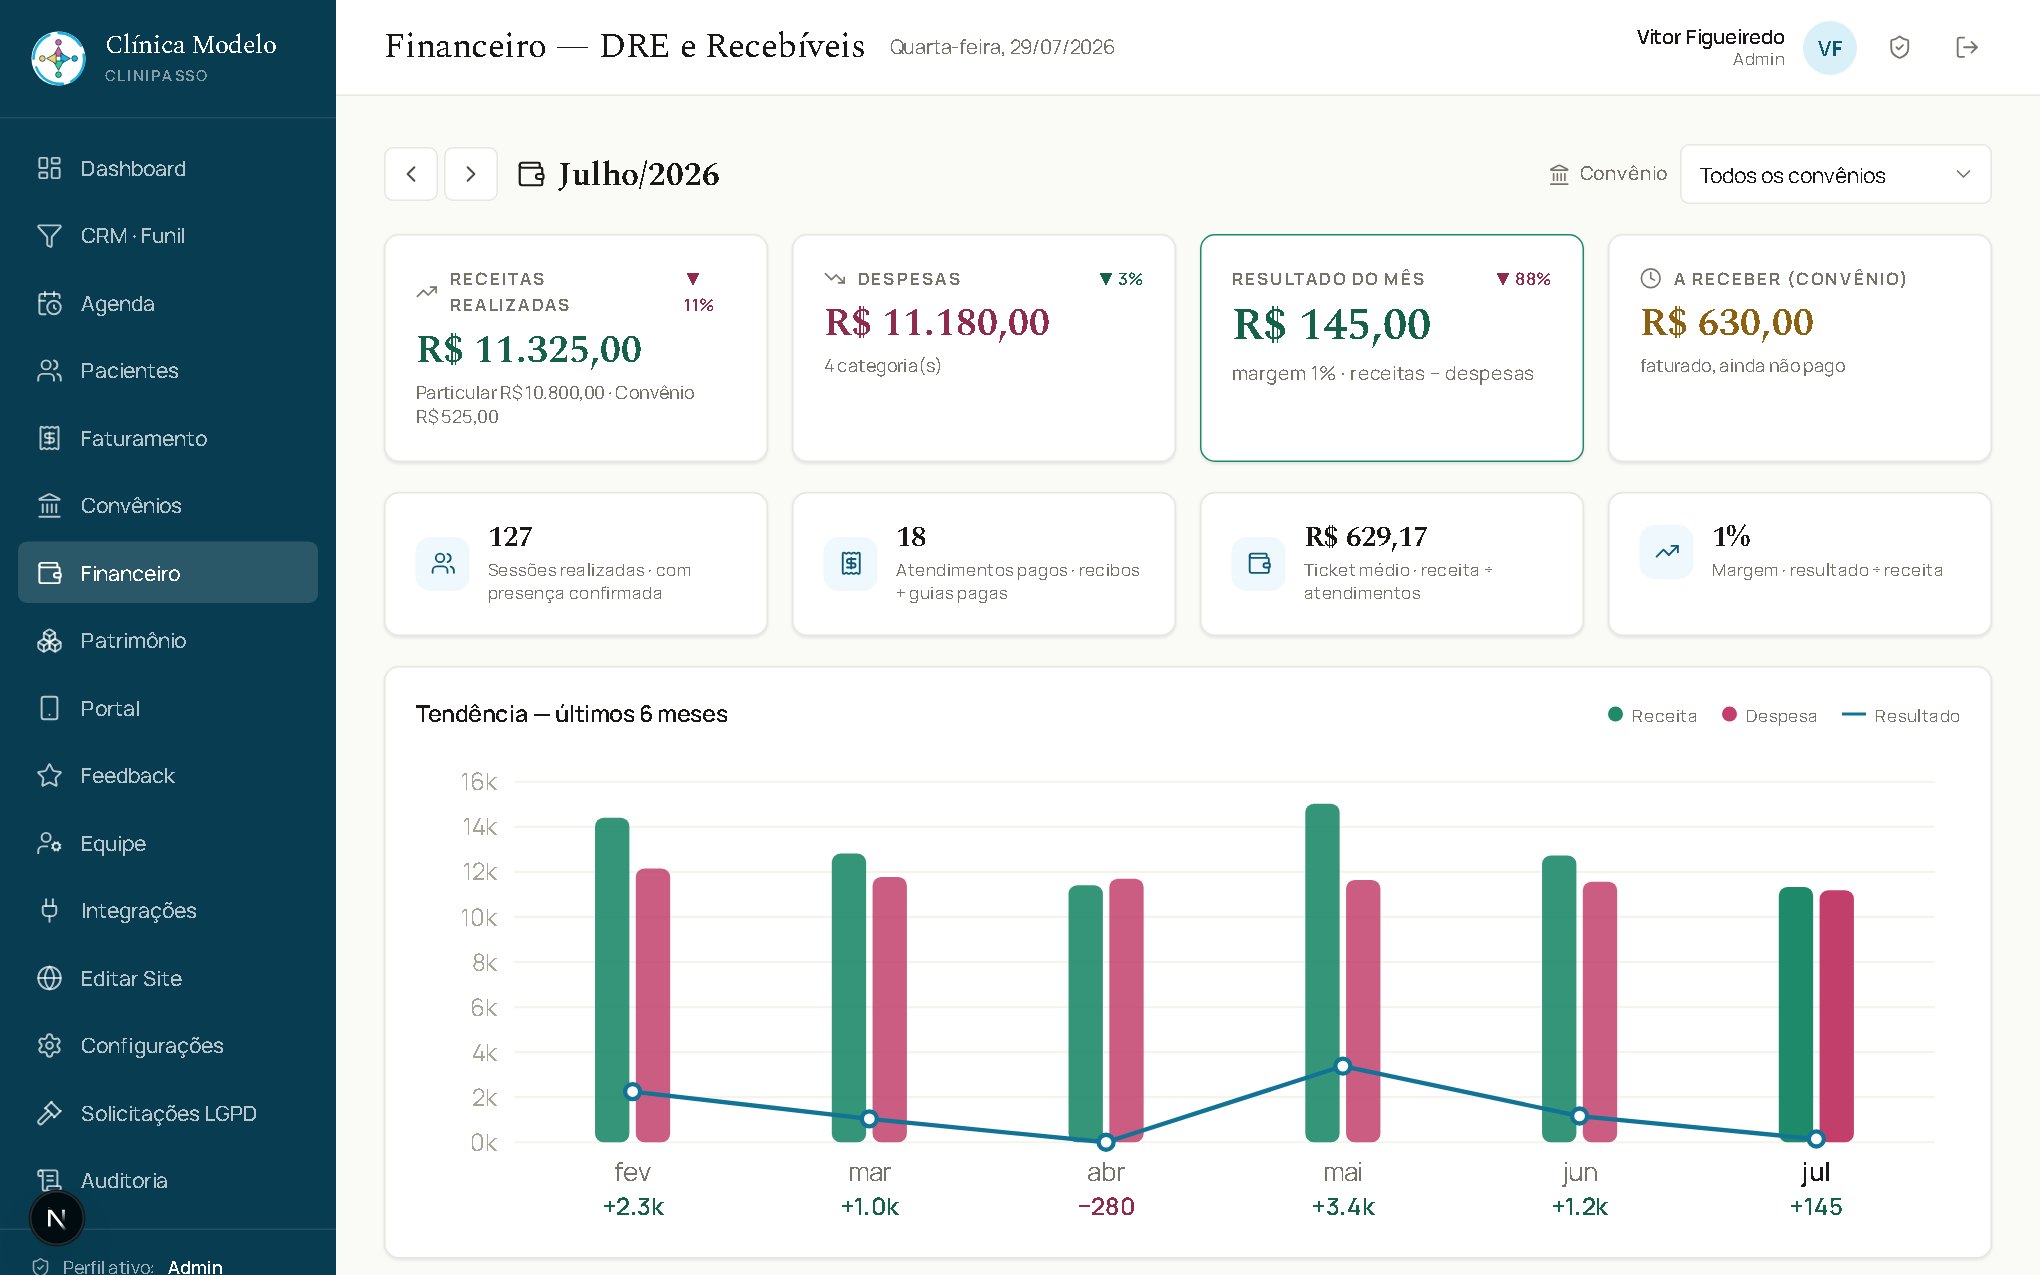Click the "127" sessões realizadas value
This screenshot has height=1275, width=2040.
click(x=510, y=537)
